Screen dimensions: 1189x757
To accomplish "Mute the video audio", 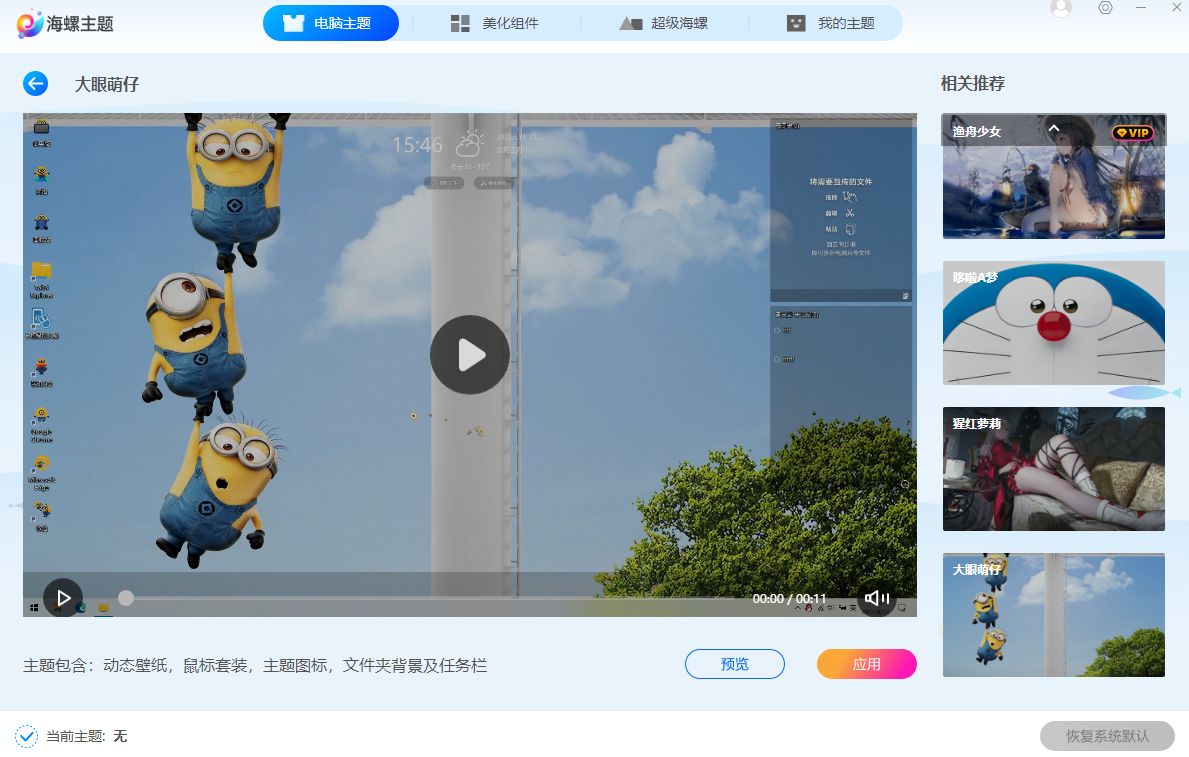I will tap(877, 597).
